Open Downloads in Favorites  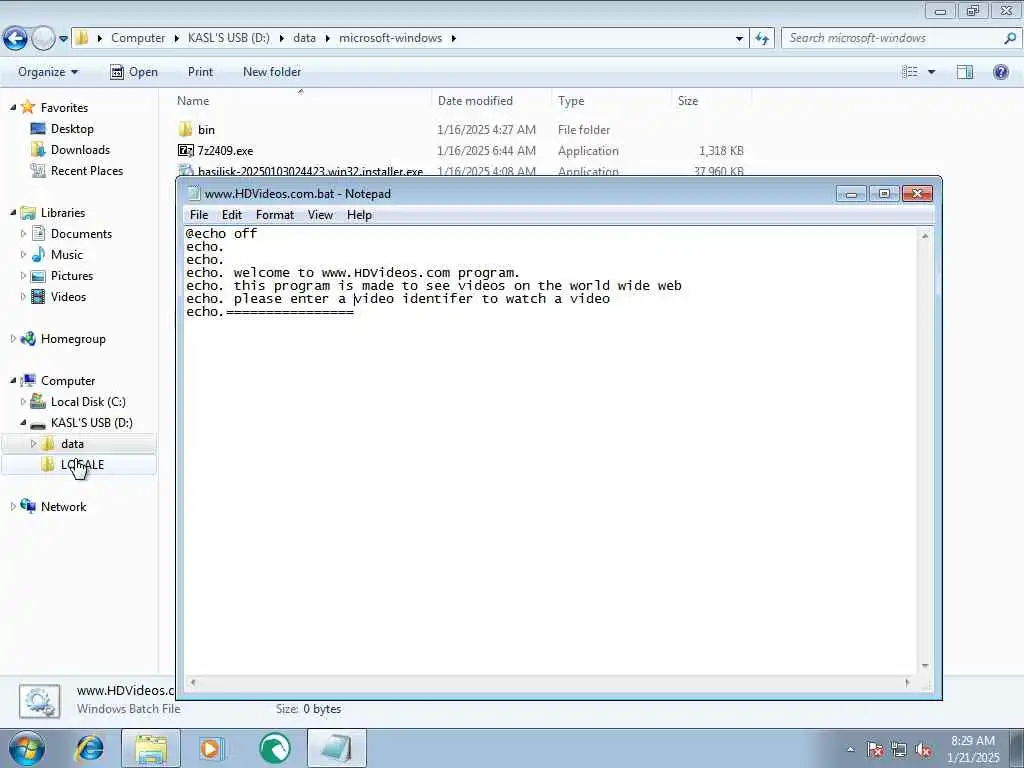(x=80, y=150)
